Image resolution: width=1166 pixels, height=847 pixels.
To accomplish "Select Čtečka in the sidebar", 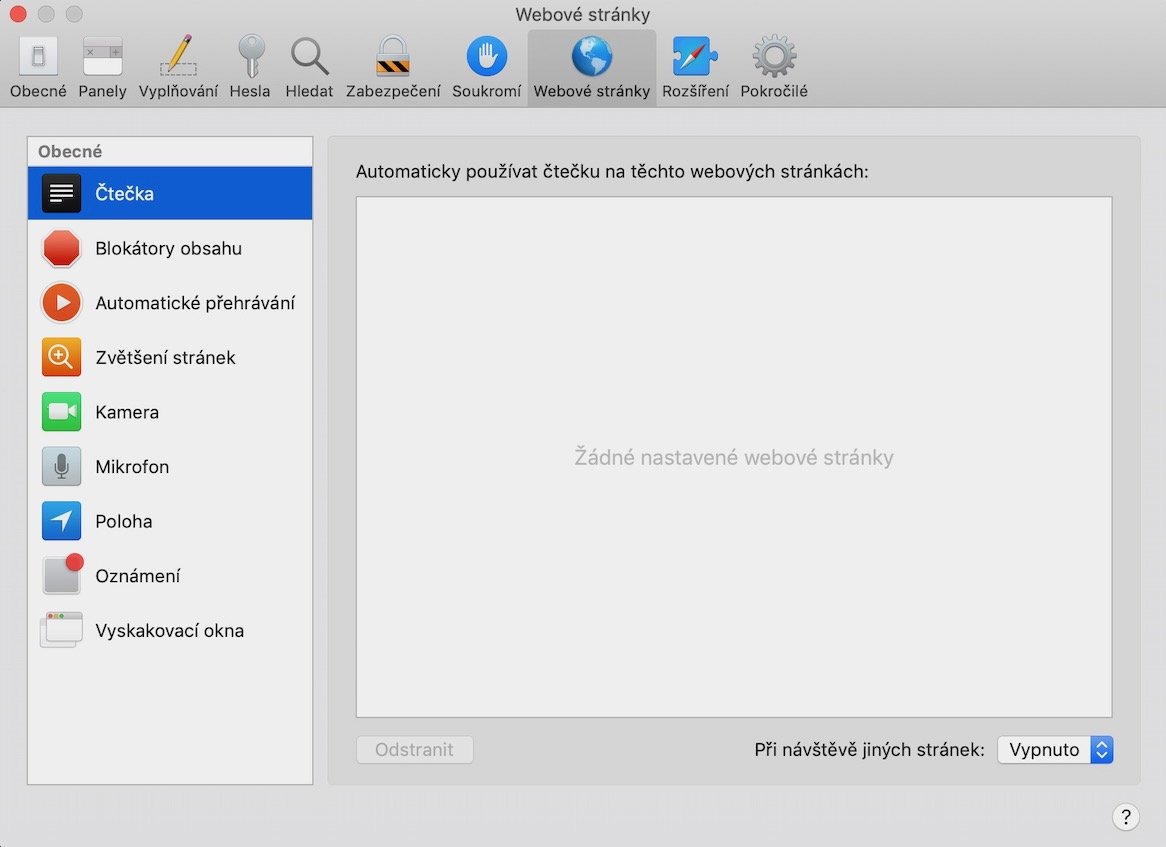I will (x=170, y=193).
